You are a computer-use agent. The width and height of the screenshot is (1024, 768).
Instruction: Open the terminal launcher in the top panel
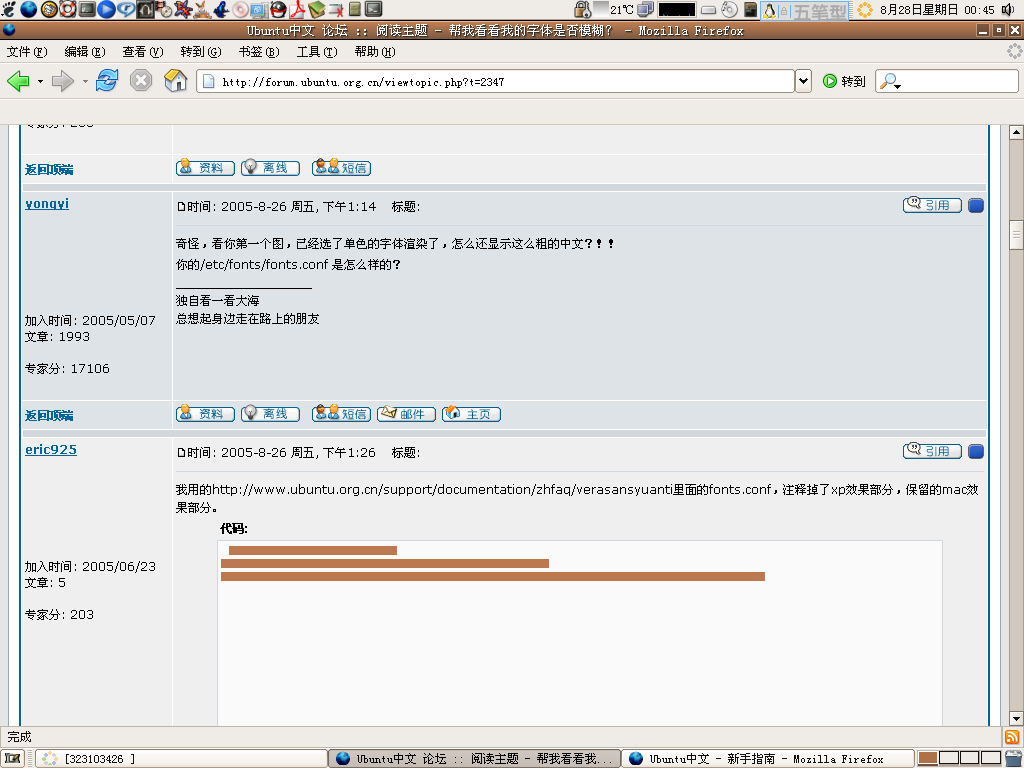click(374, 9)
